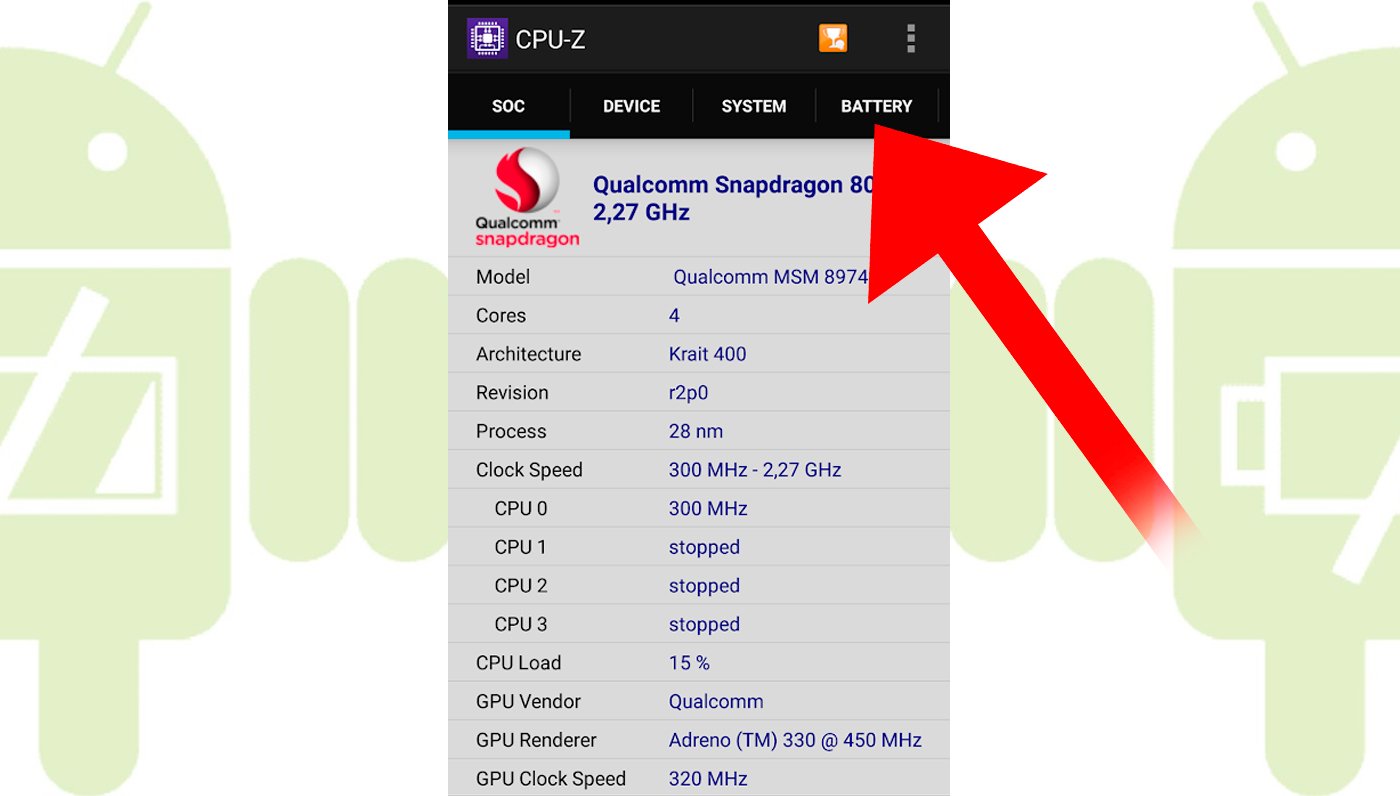
Task: Go to the BATTERY tab
Action: coord(877,106)
